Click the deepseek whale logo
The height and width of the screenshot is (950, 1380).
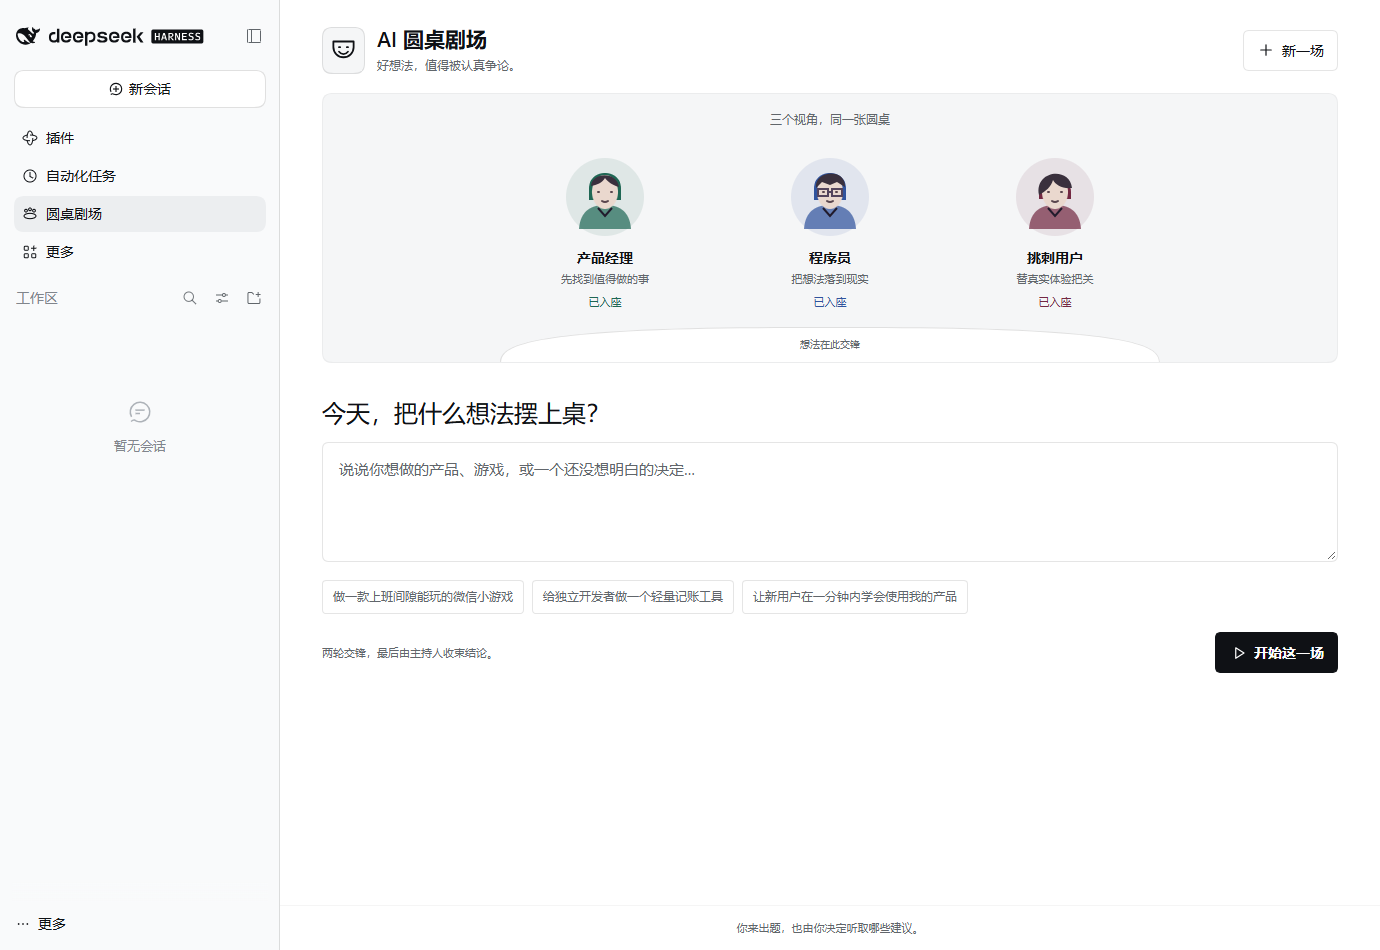(x=28, y=36)
